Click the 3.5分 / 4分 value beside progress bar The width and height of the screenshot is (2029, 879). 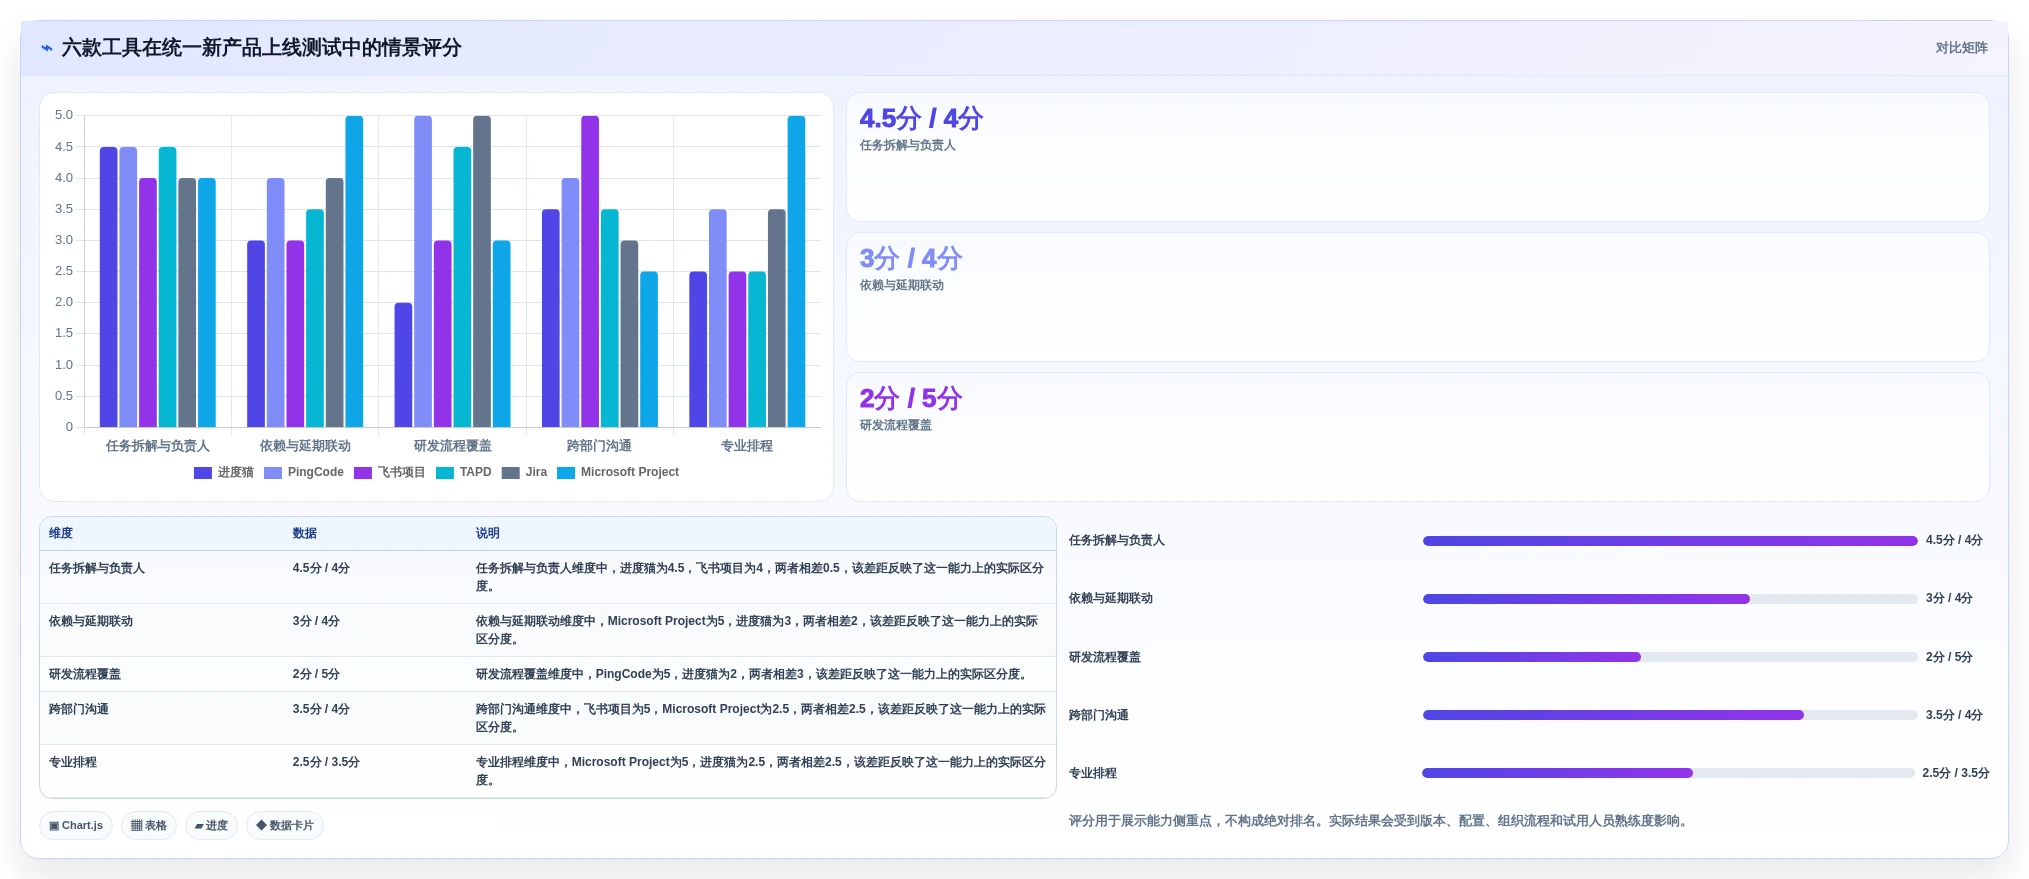pos(1954,715)
